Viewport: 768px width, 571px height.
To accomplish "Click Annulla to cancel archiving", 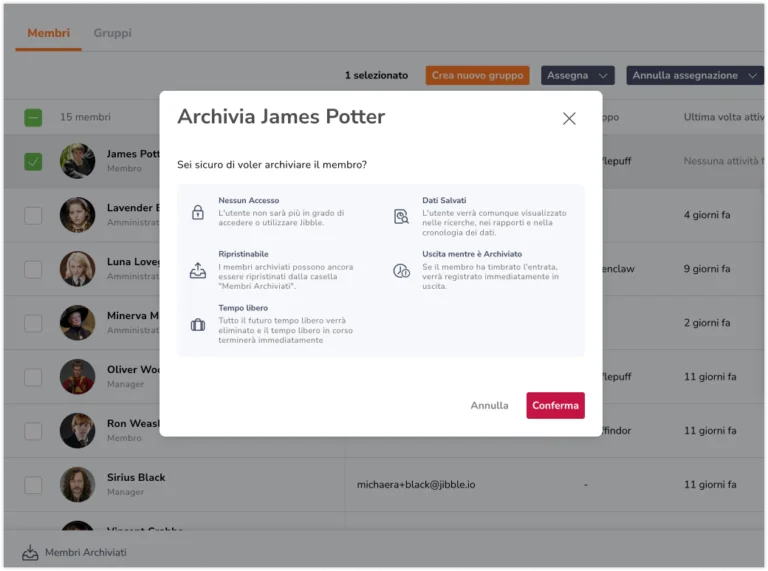I will 489,405.
